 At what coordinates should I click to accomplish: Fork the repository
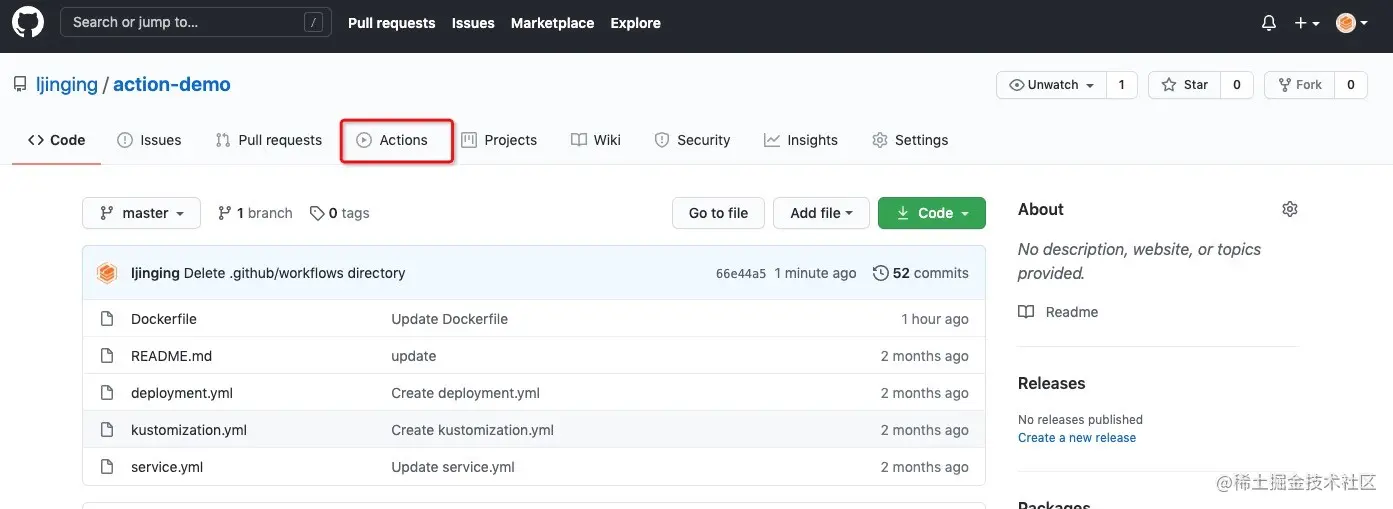pos(1299,85)
